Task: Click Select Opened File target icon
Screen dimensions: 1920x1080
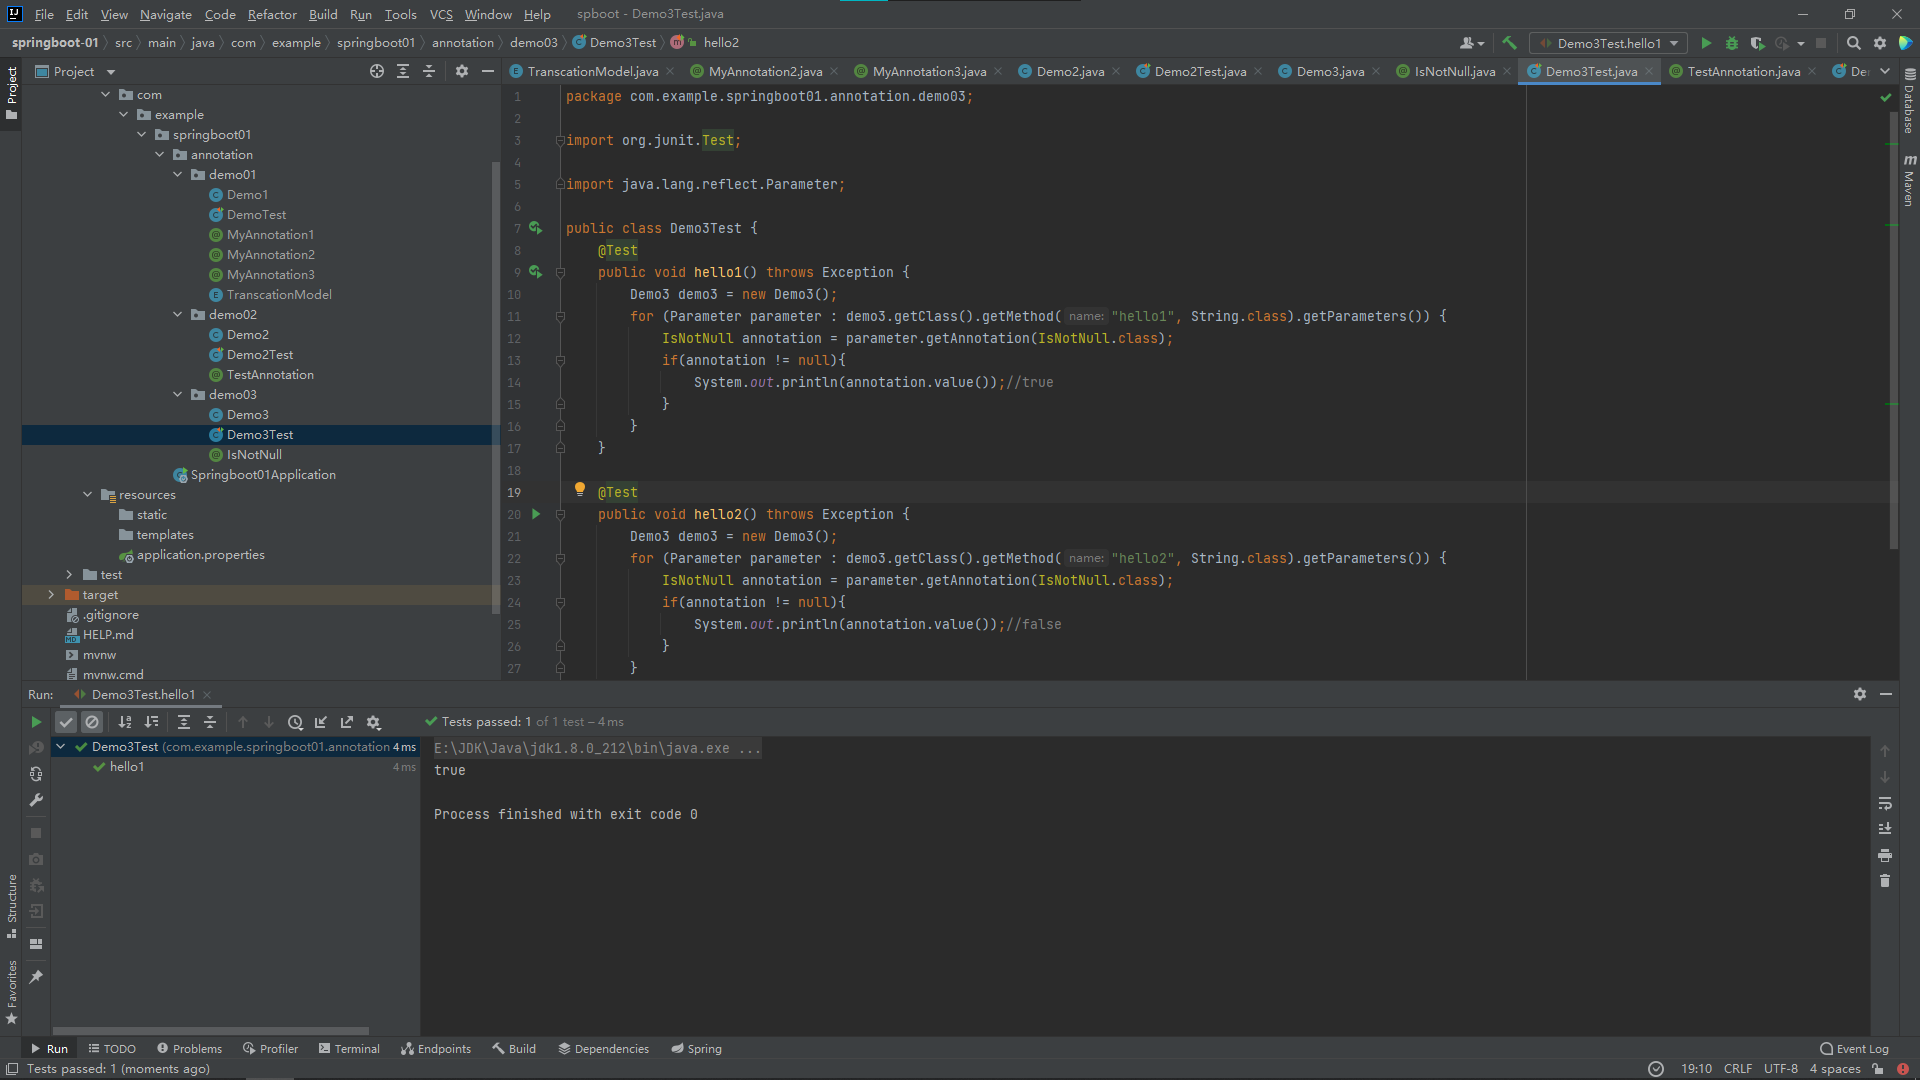Action: coord(376,71)
